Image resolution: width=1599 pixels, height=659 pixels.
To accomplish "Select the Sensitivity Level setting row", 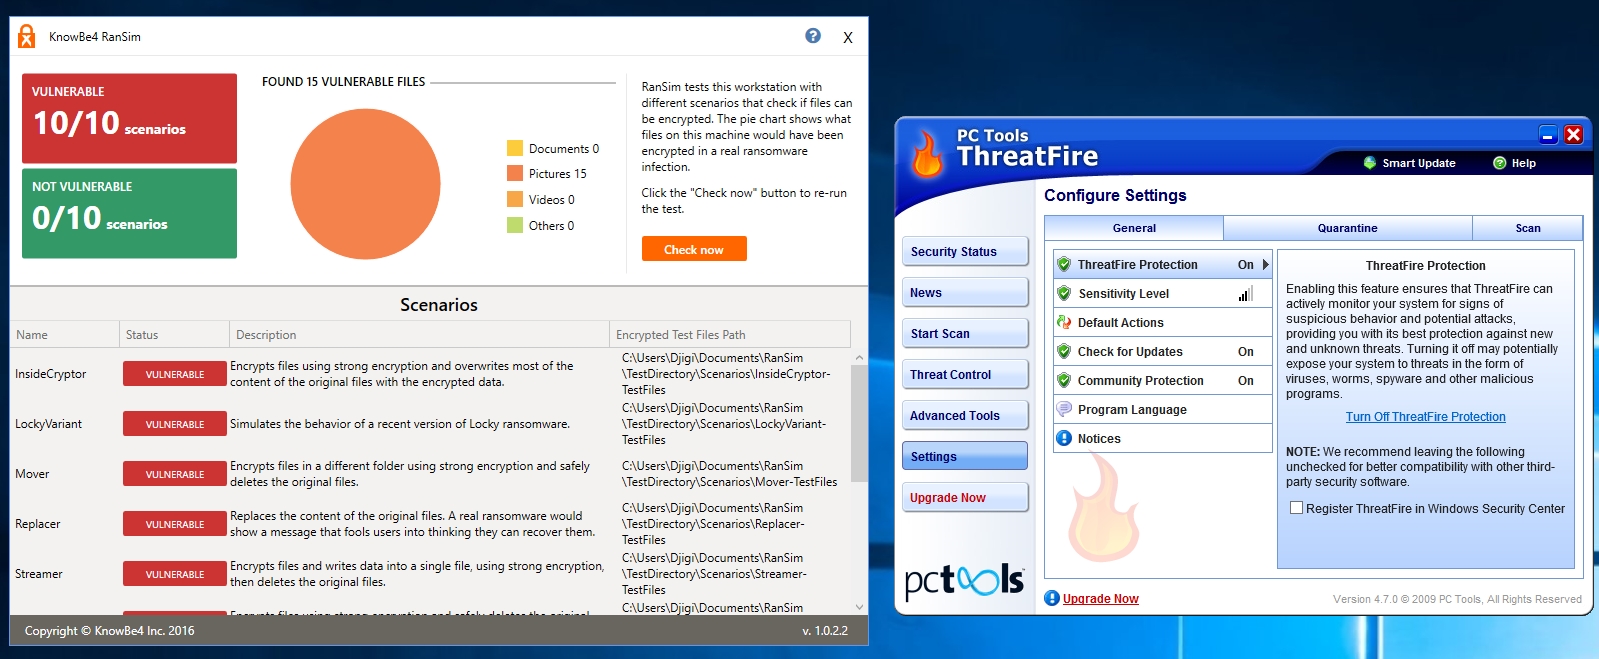I will 1162,294.
